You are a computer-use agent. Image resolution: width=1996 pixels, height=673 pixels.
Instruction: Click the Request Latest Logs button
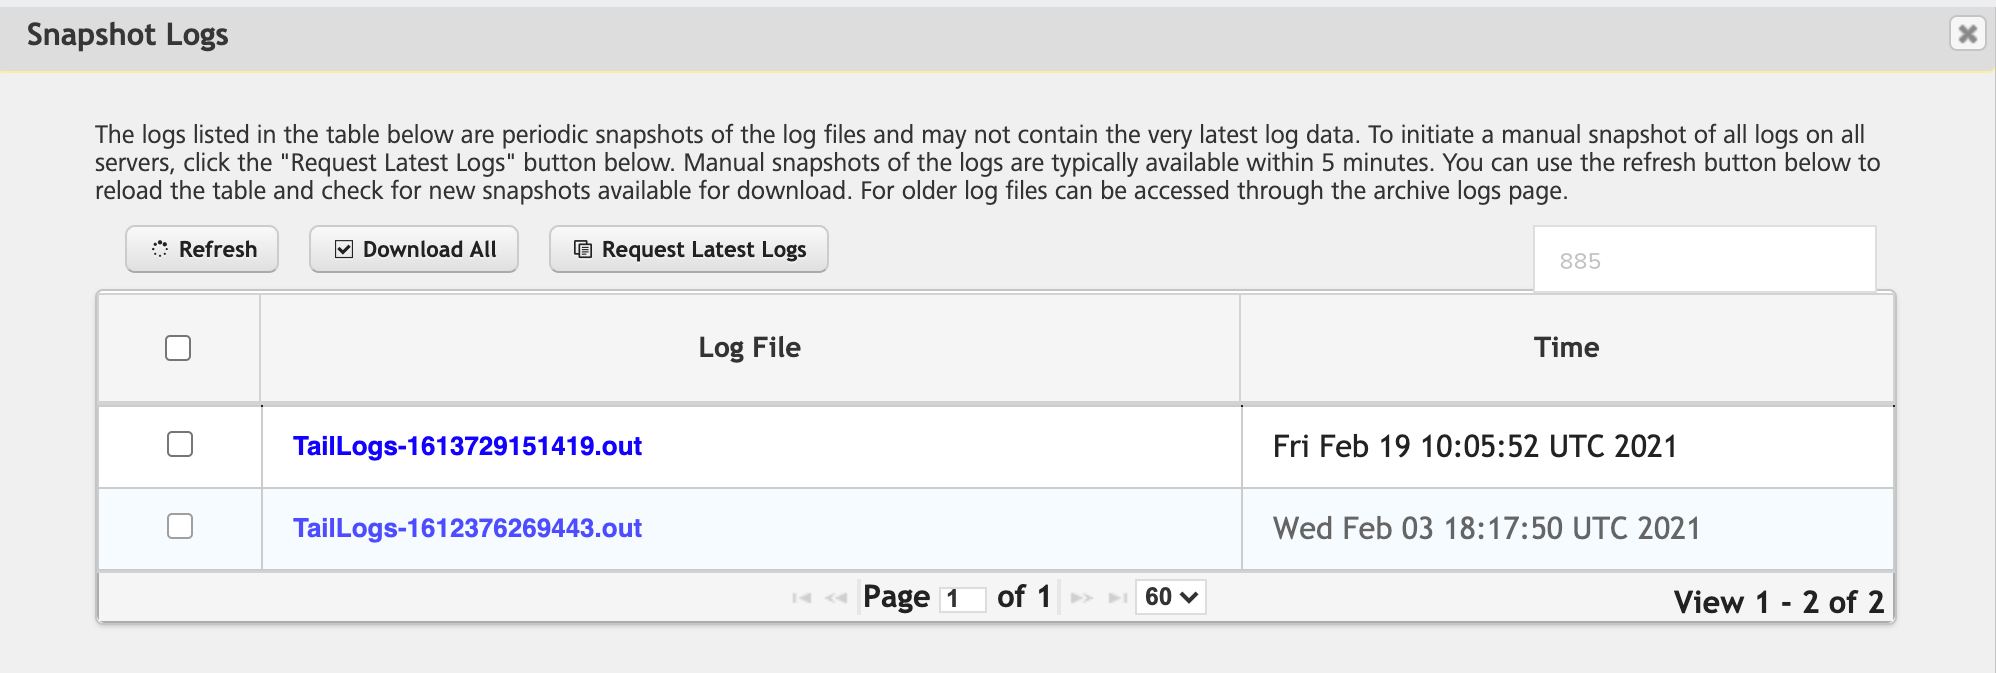(x=688, y=249)
